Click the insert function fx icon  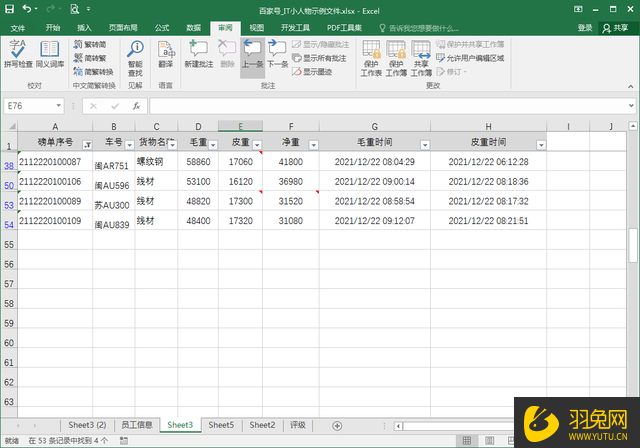pos(136,106)
